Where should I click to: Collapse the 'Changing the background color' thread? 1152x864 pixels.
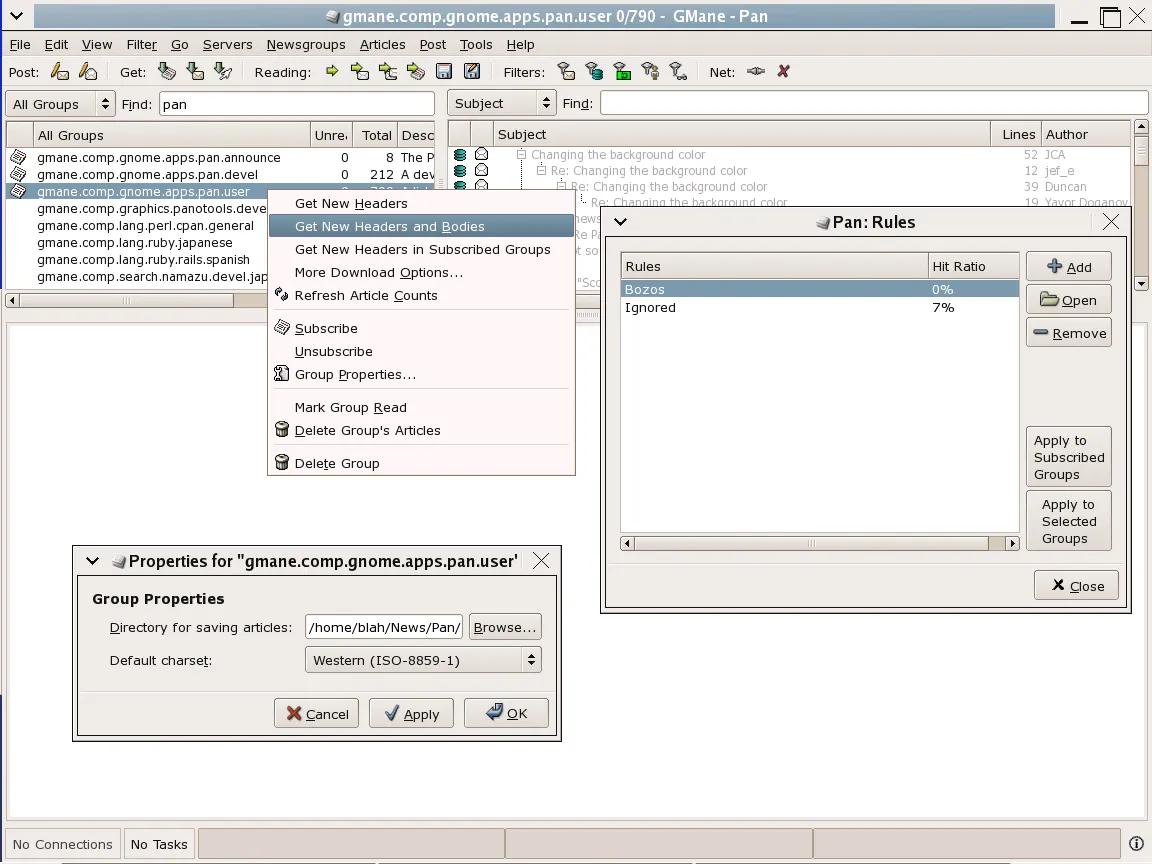point(521,155)
